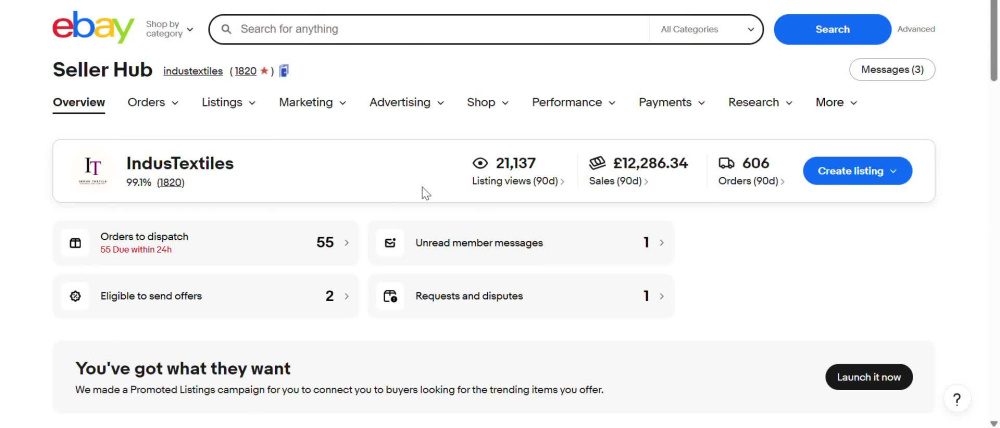Expand the Shop menu
The height and width of the screenshot is (428, 1000).
tap(488, 103)
